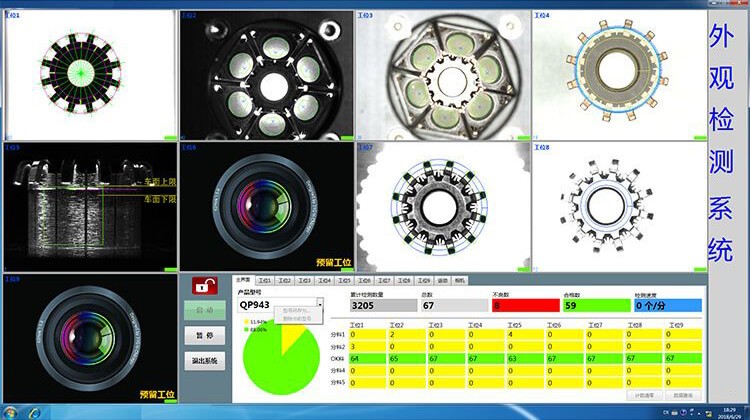Expand the QP943 product model dropdown
The width and height of the screenshot is (750, 420).
click(x=320, y=304)
